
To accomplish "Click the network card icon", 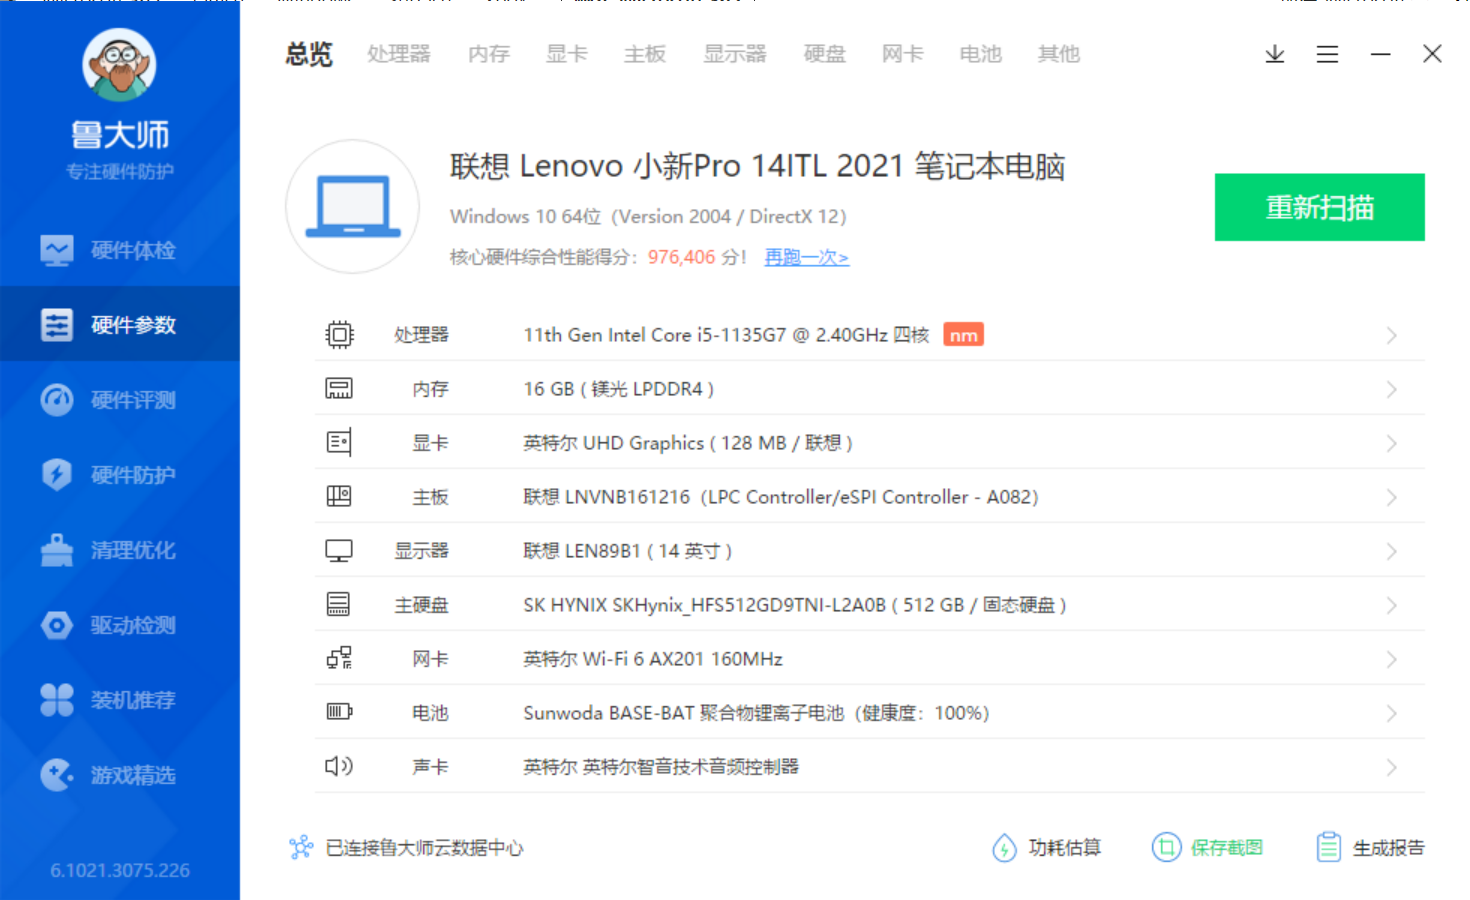I will click(339, 658).
